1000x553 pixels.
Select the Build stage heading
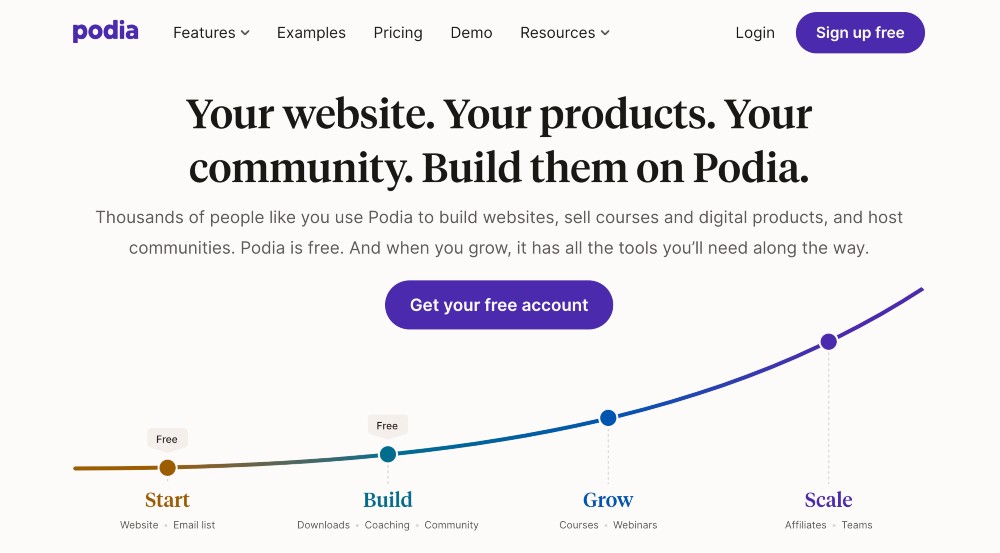pos(388,500)
